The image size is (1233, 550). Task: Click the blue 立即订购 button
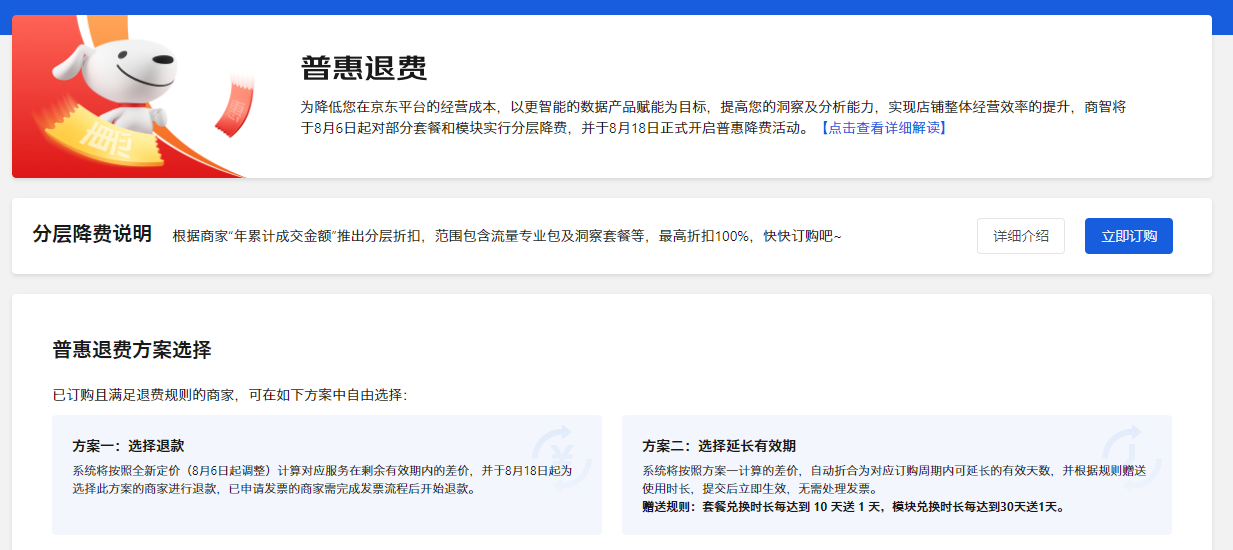click(x=1129, y=236)
